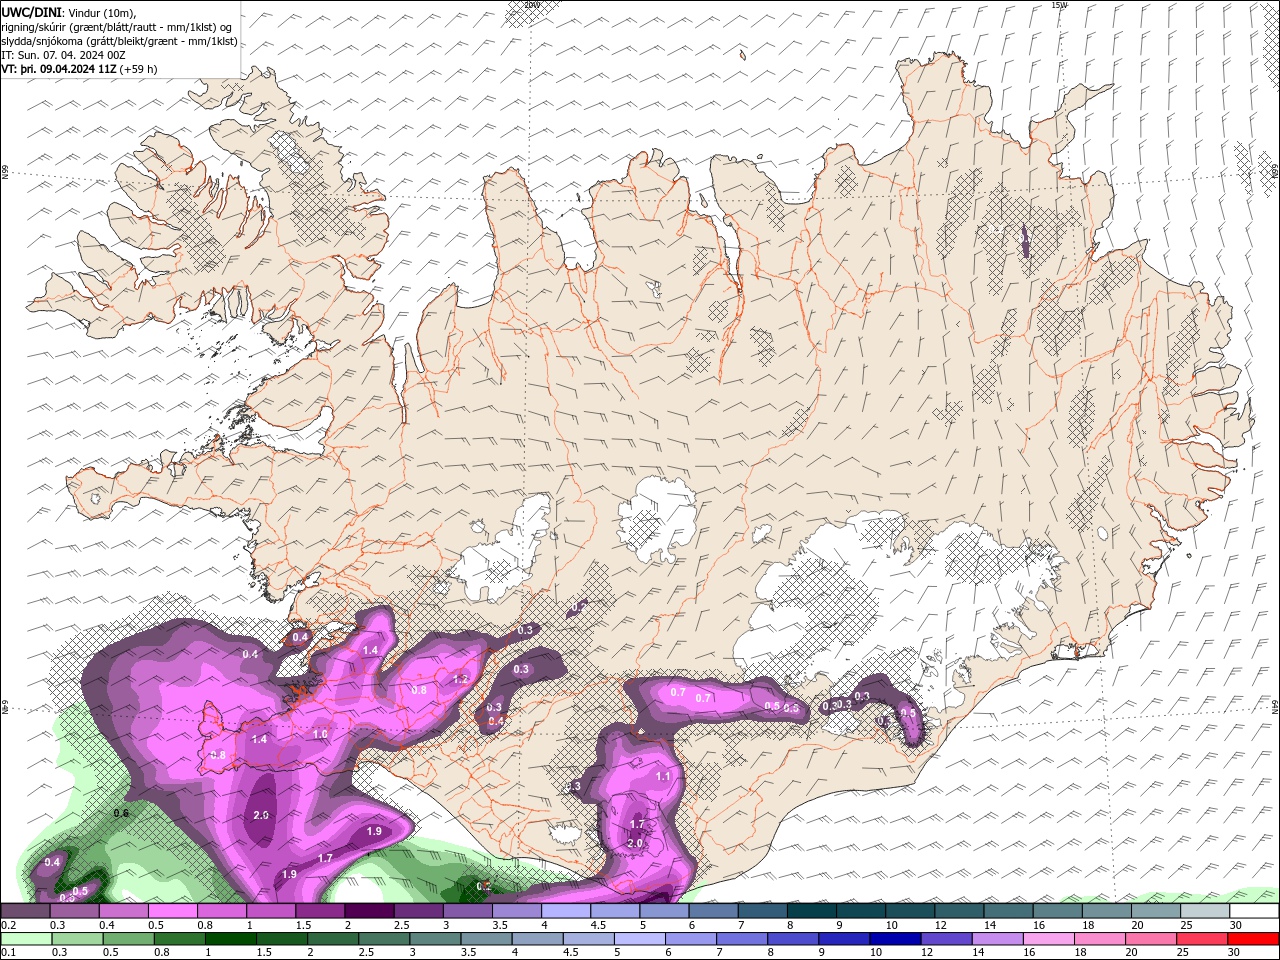
Task: Click the 'IT: Sun. 07. 04. 2024 00Z' line
Action: click(62, 55)
